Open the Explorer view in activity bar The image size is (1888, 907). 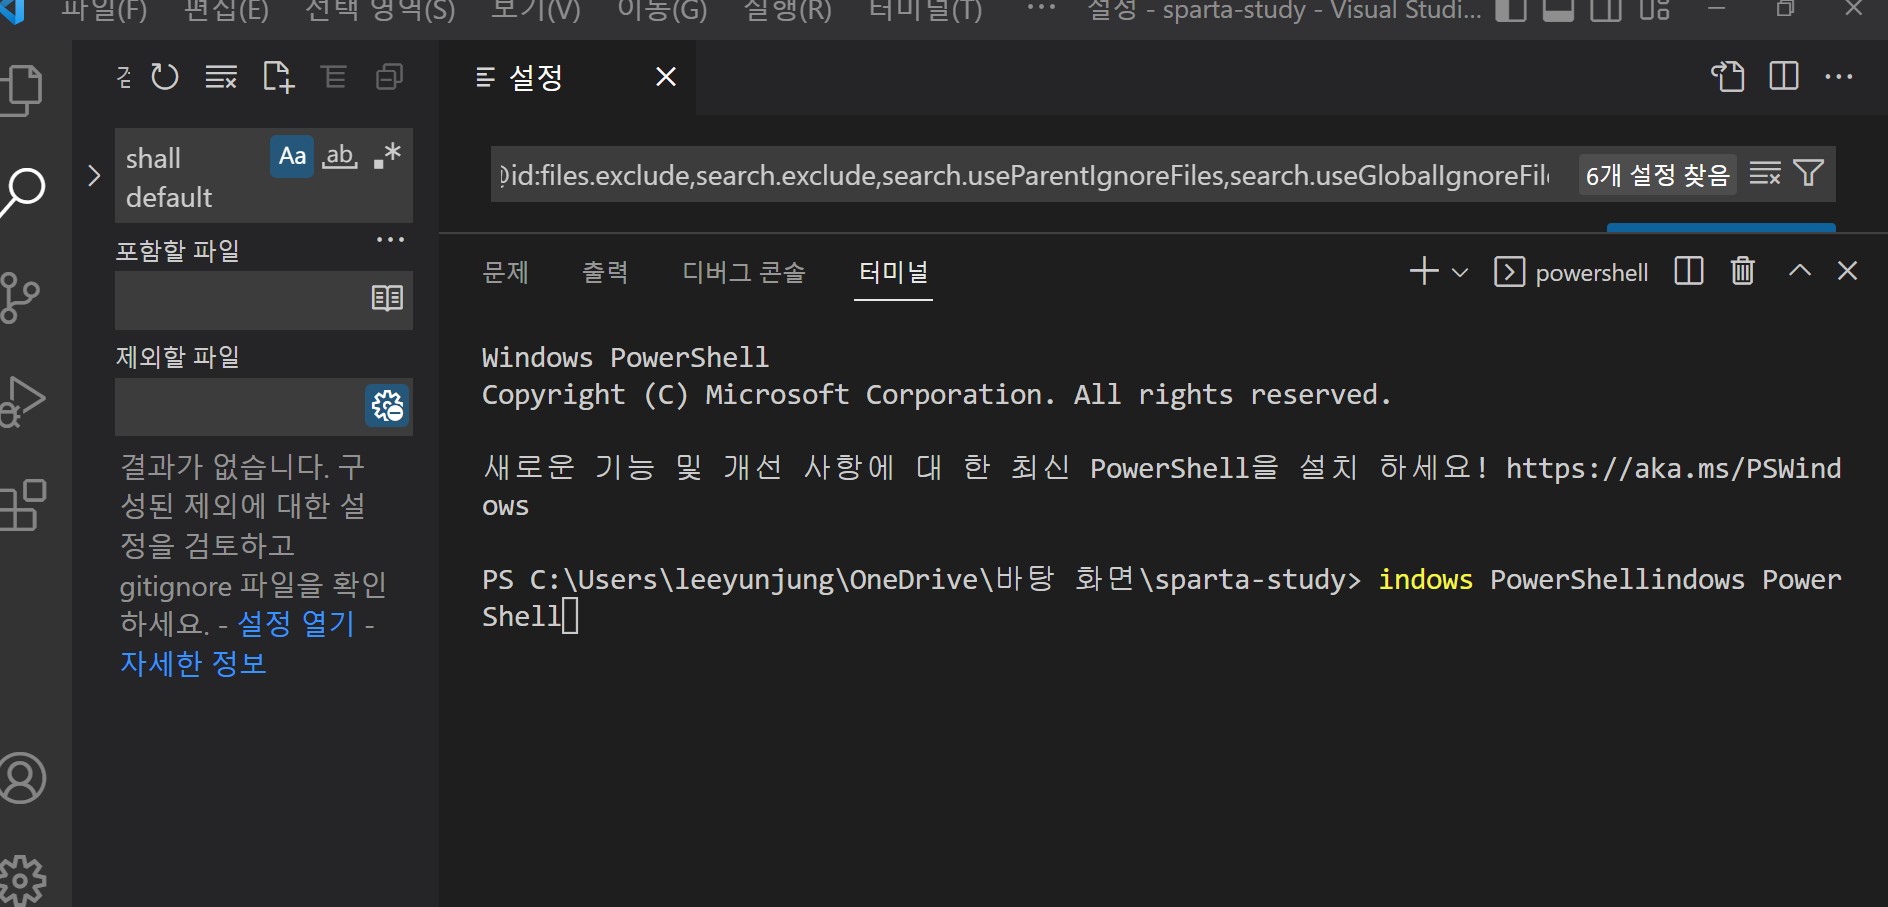[22, 90]
